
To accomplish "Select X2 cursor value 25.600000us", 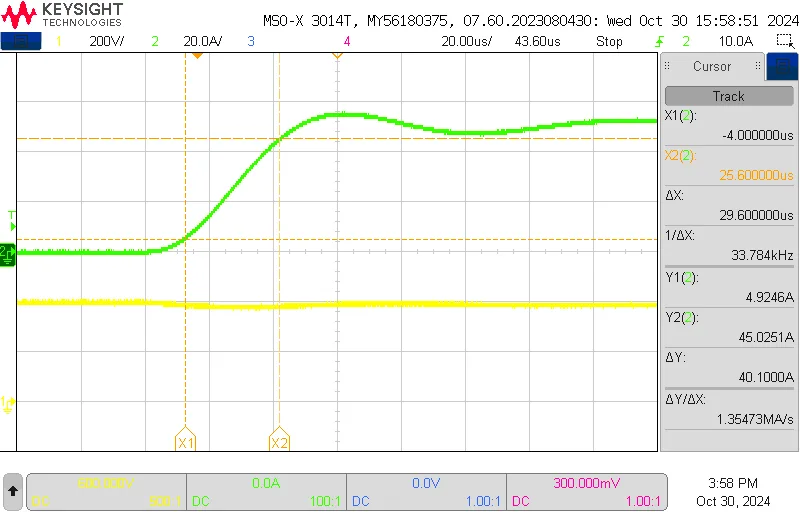I will pyautogui.click(x=756, y=175).
